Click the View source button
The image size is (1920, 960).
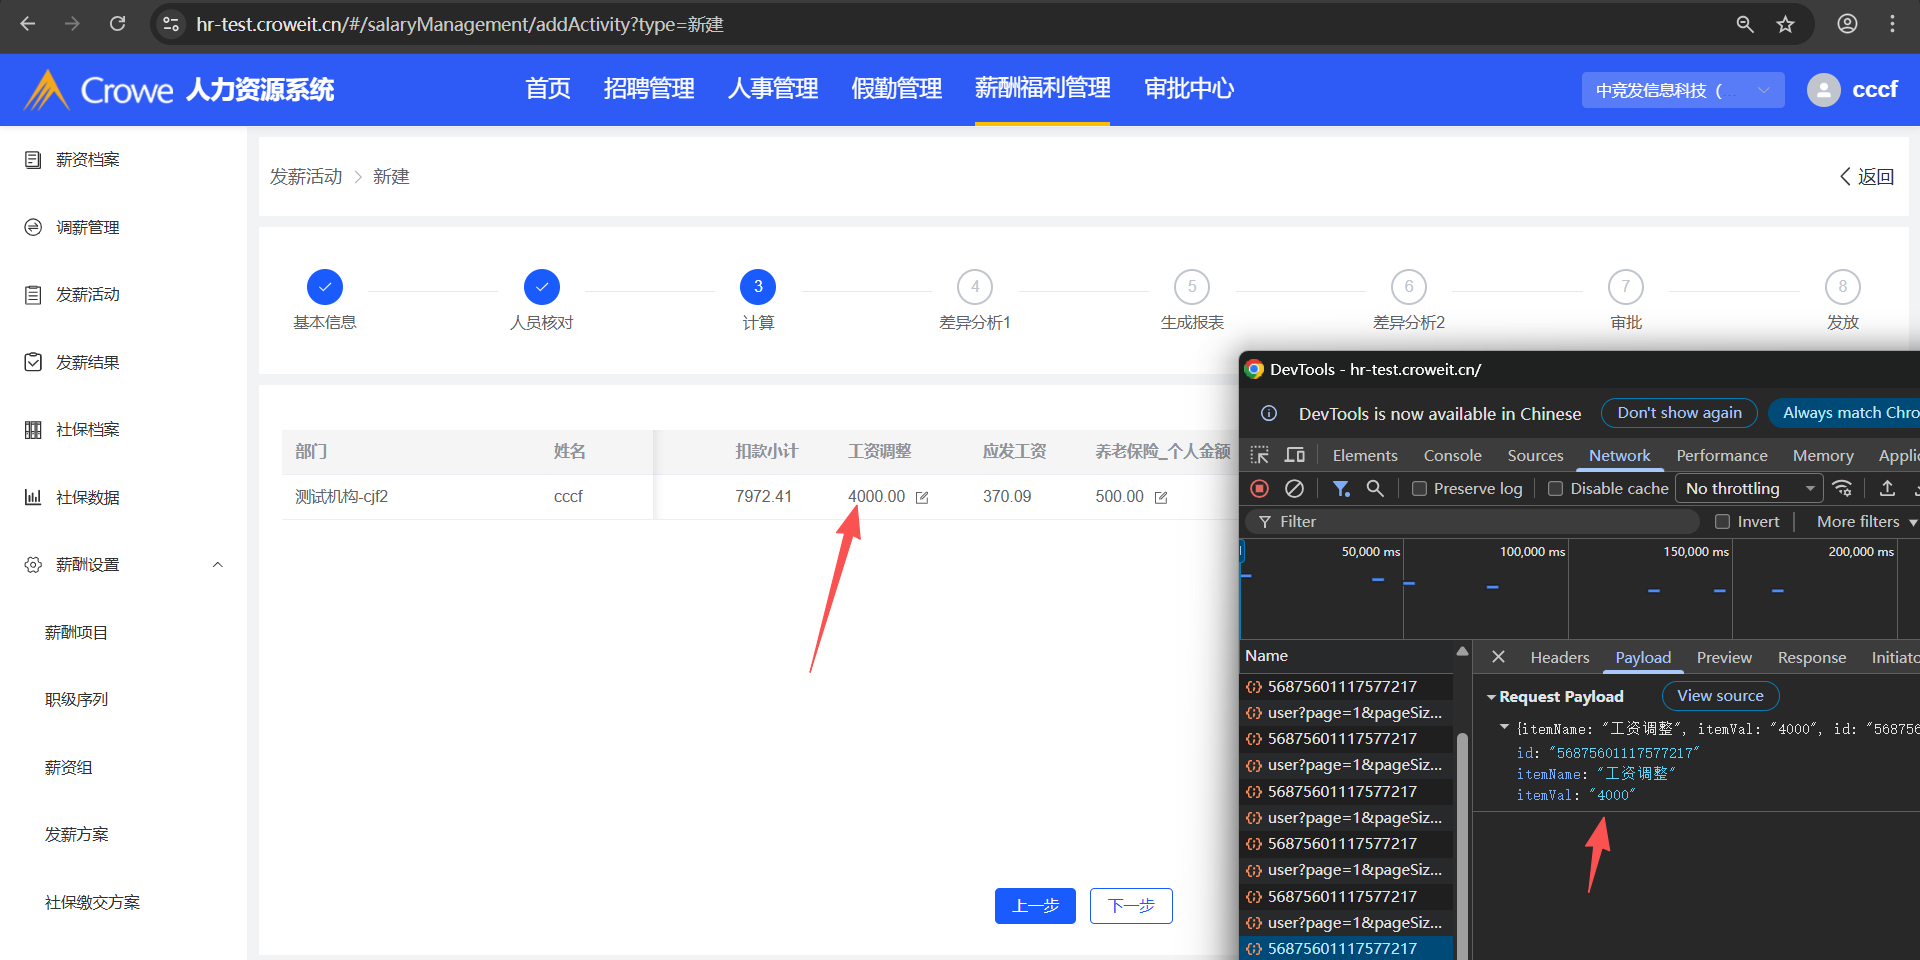pyautogui.click(x=1720, y=696)
